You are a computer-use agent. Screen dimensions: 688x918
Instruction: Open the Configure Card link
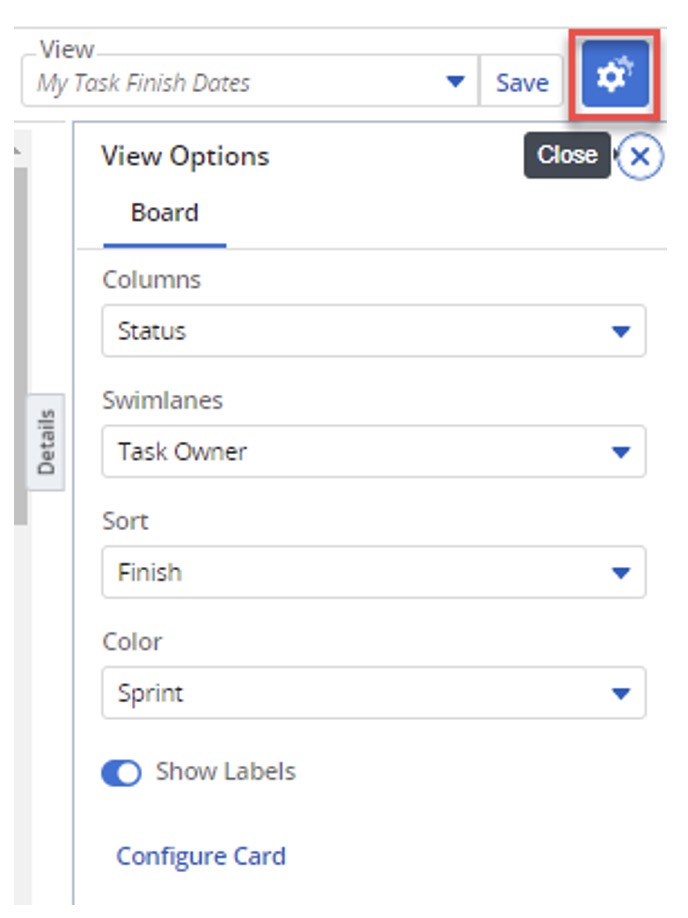click(x=201, y=857)
